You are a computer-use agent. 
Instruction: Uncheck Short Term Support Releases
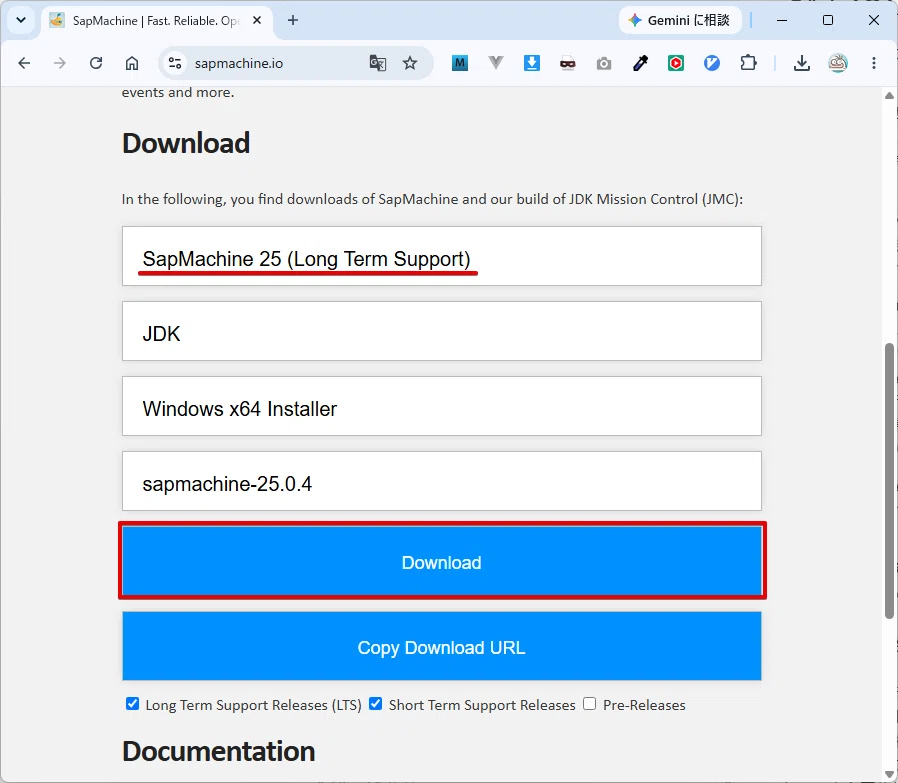376,704
